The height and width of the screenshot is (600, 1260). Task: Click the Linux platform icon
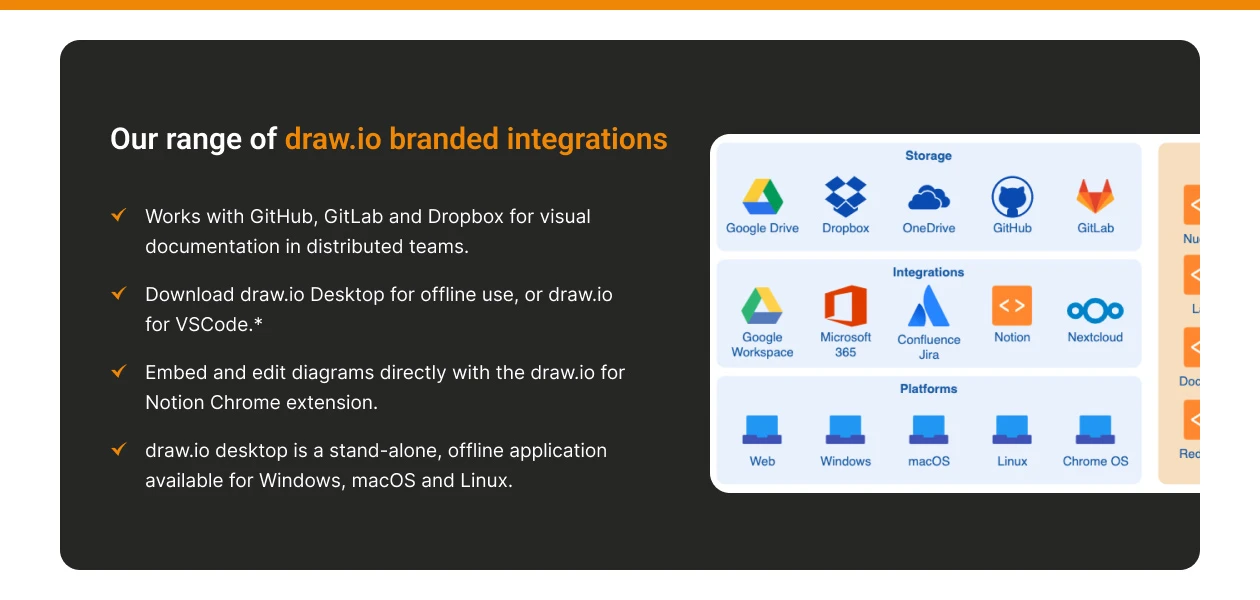tap(1012, 430)
